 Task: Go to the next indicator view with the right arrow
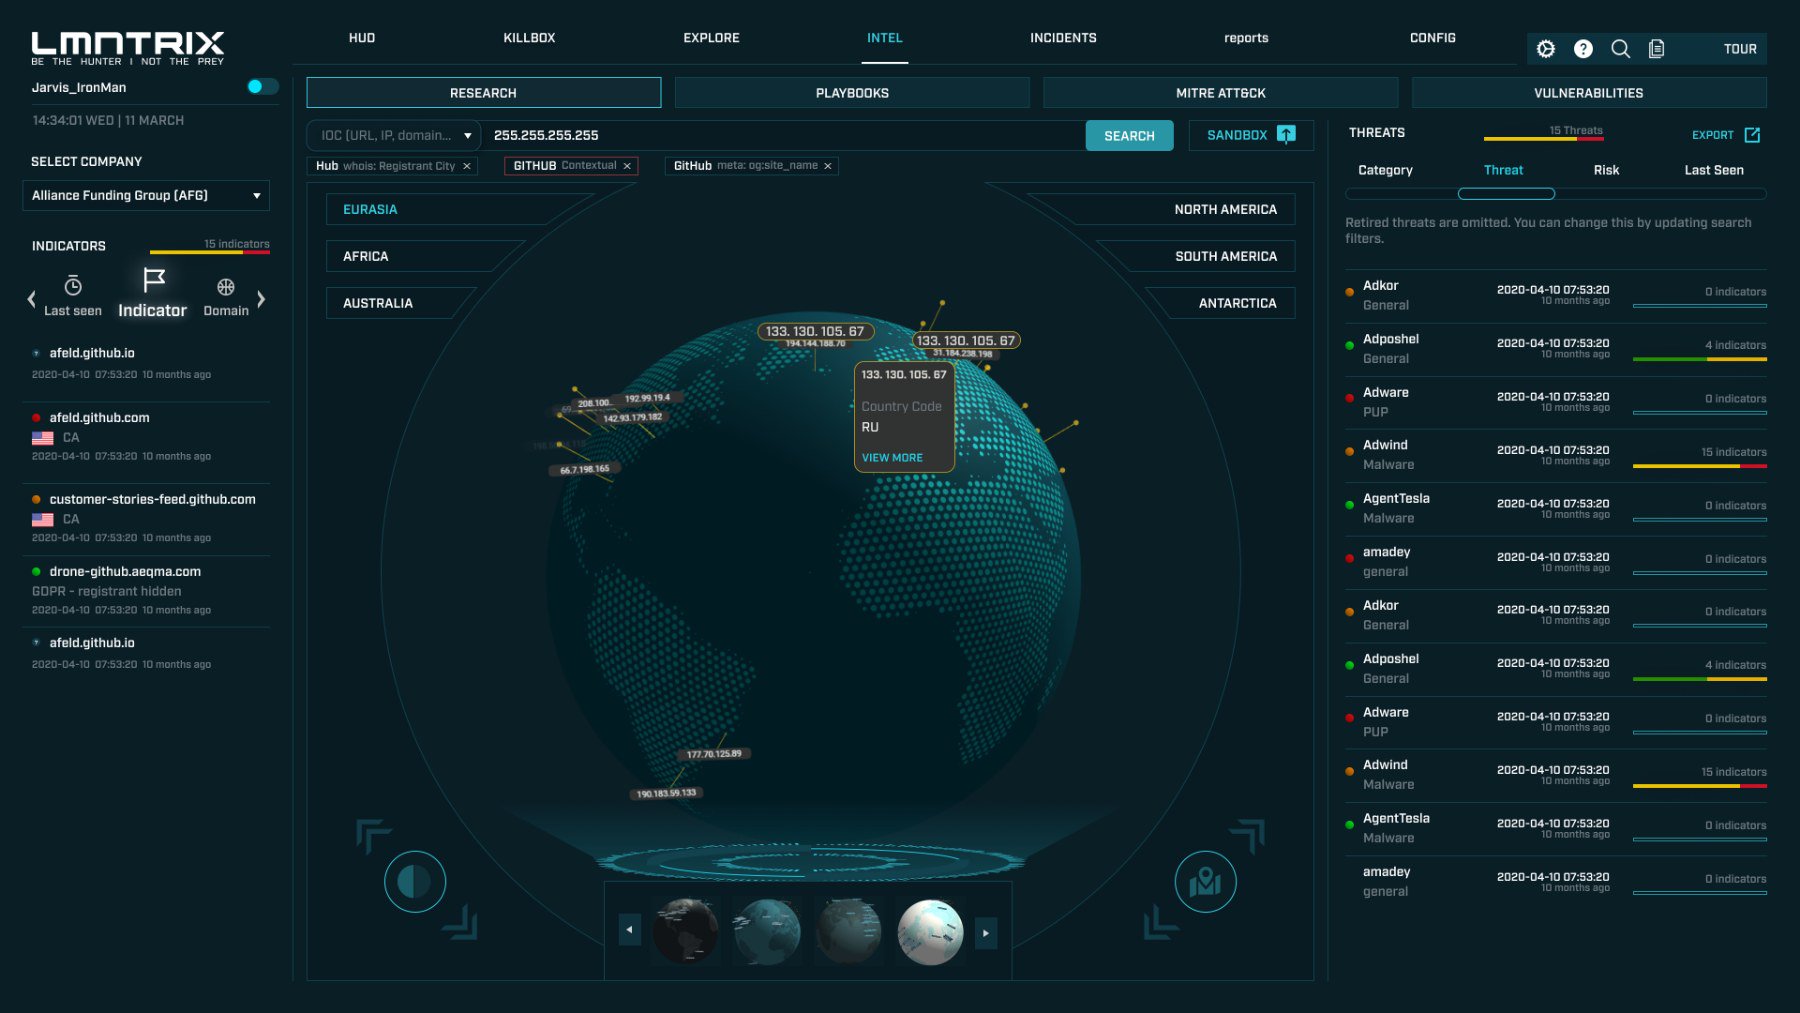click(x=261, y=299)
